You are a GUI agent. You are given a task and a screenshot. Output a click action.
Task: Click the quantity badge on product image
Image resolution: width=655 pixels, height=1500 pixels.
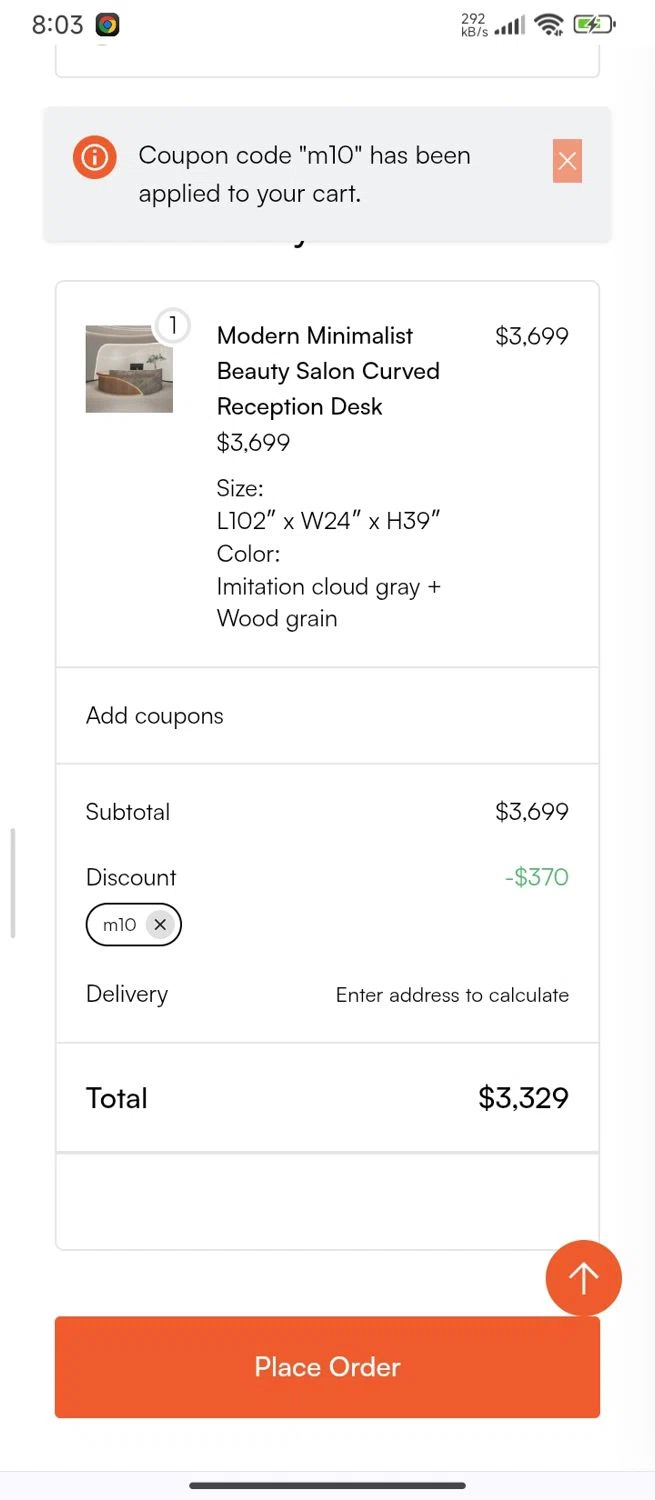(173, 325)
